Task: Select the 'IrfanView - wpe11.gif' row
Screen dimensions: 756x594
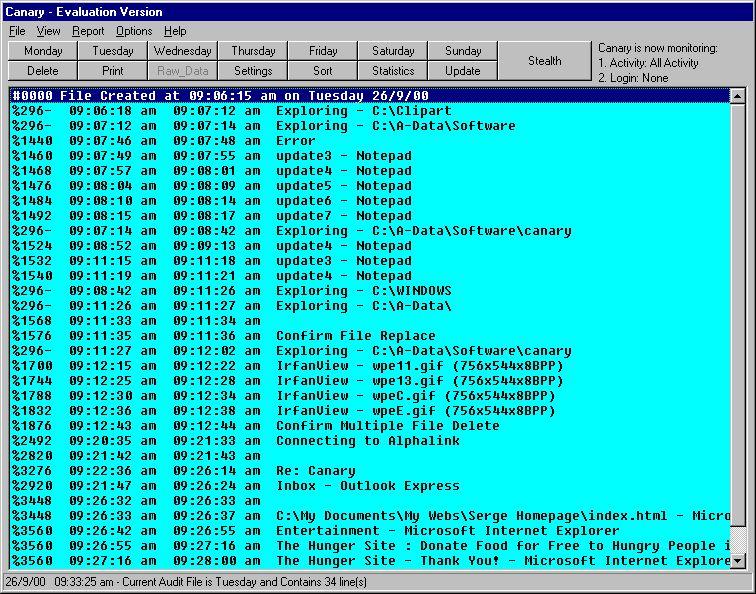Action: click(370, 365)
